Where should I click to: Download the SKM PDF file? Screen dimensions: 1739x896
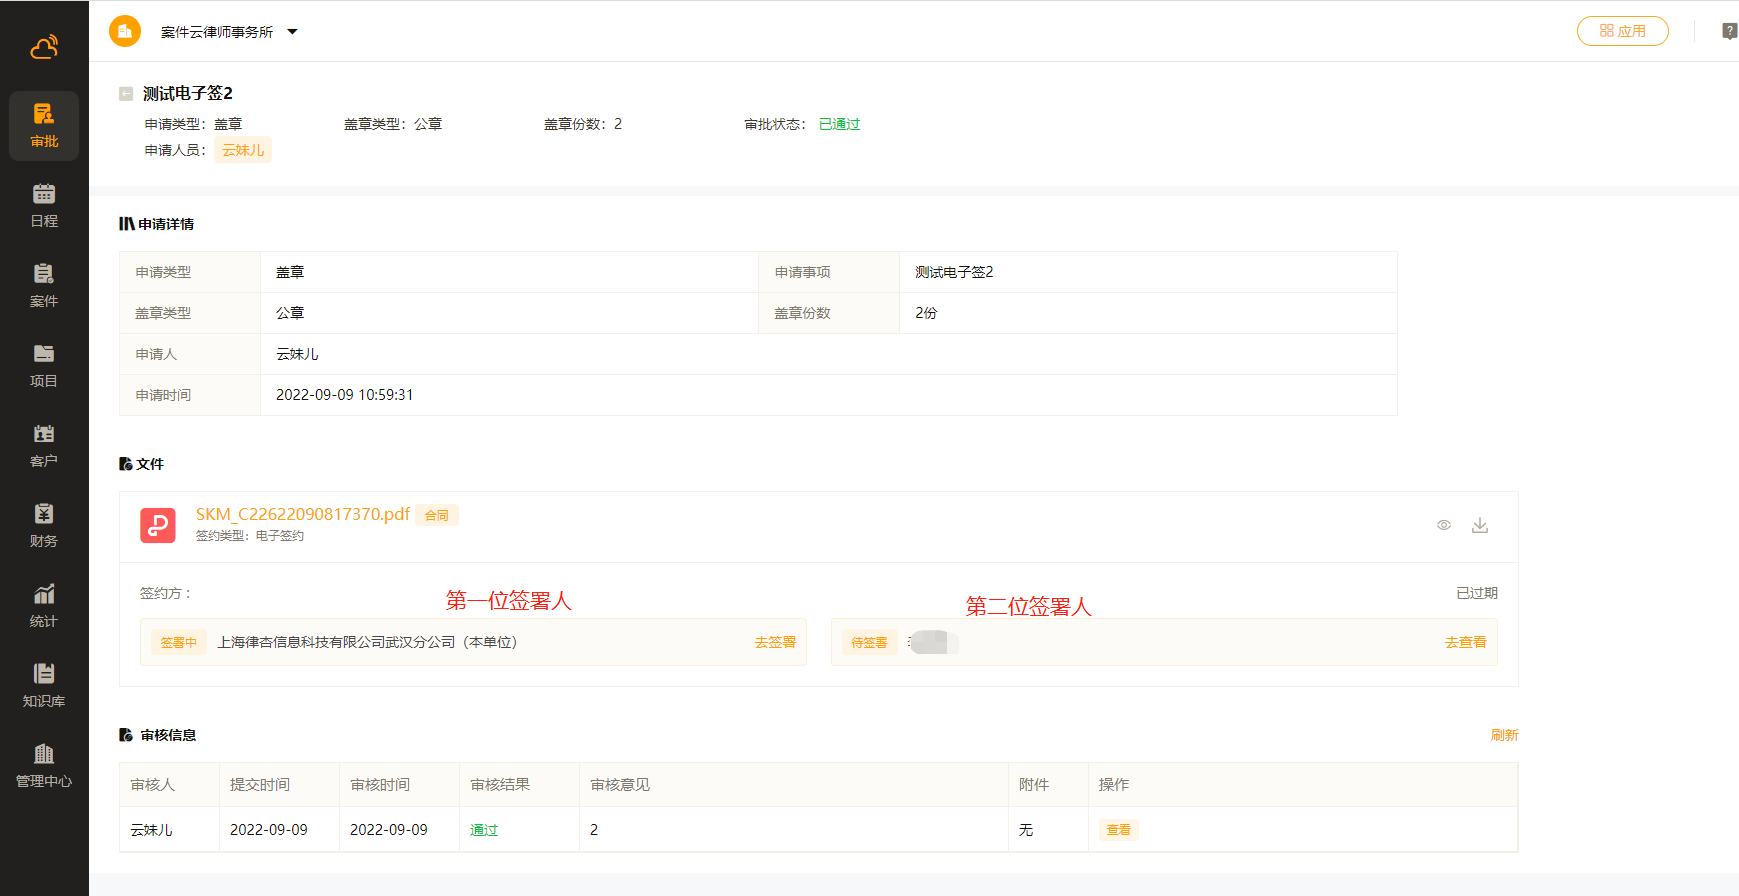tap(1480, 525)
